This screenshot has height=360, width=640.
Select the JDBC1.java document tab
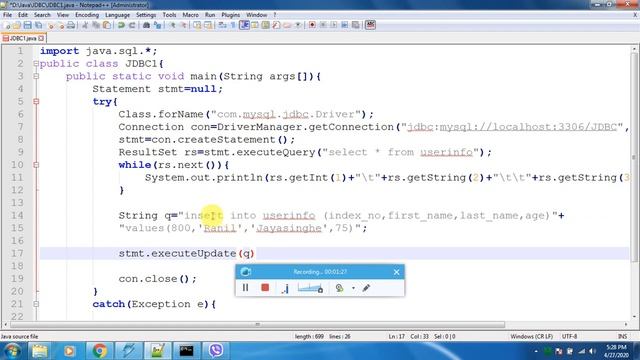point(23,38)
